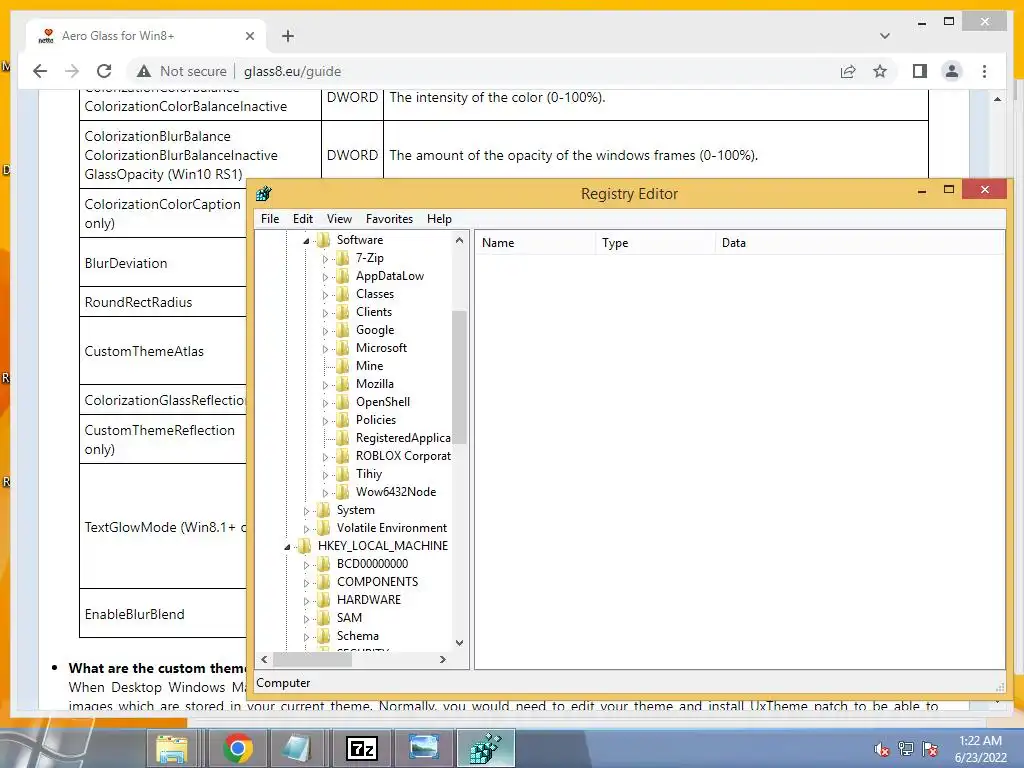Open File Explorer from the taskbar

point(172,748)
